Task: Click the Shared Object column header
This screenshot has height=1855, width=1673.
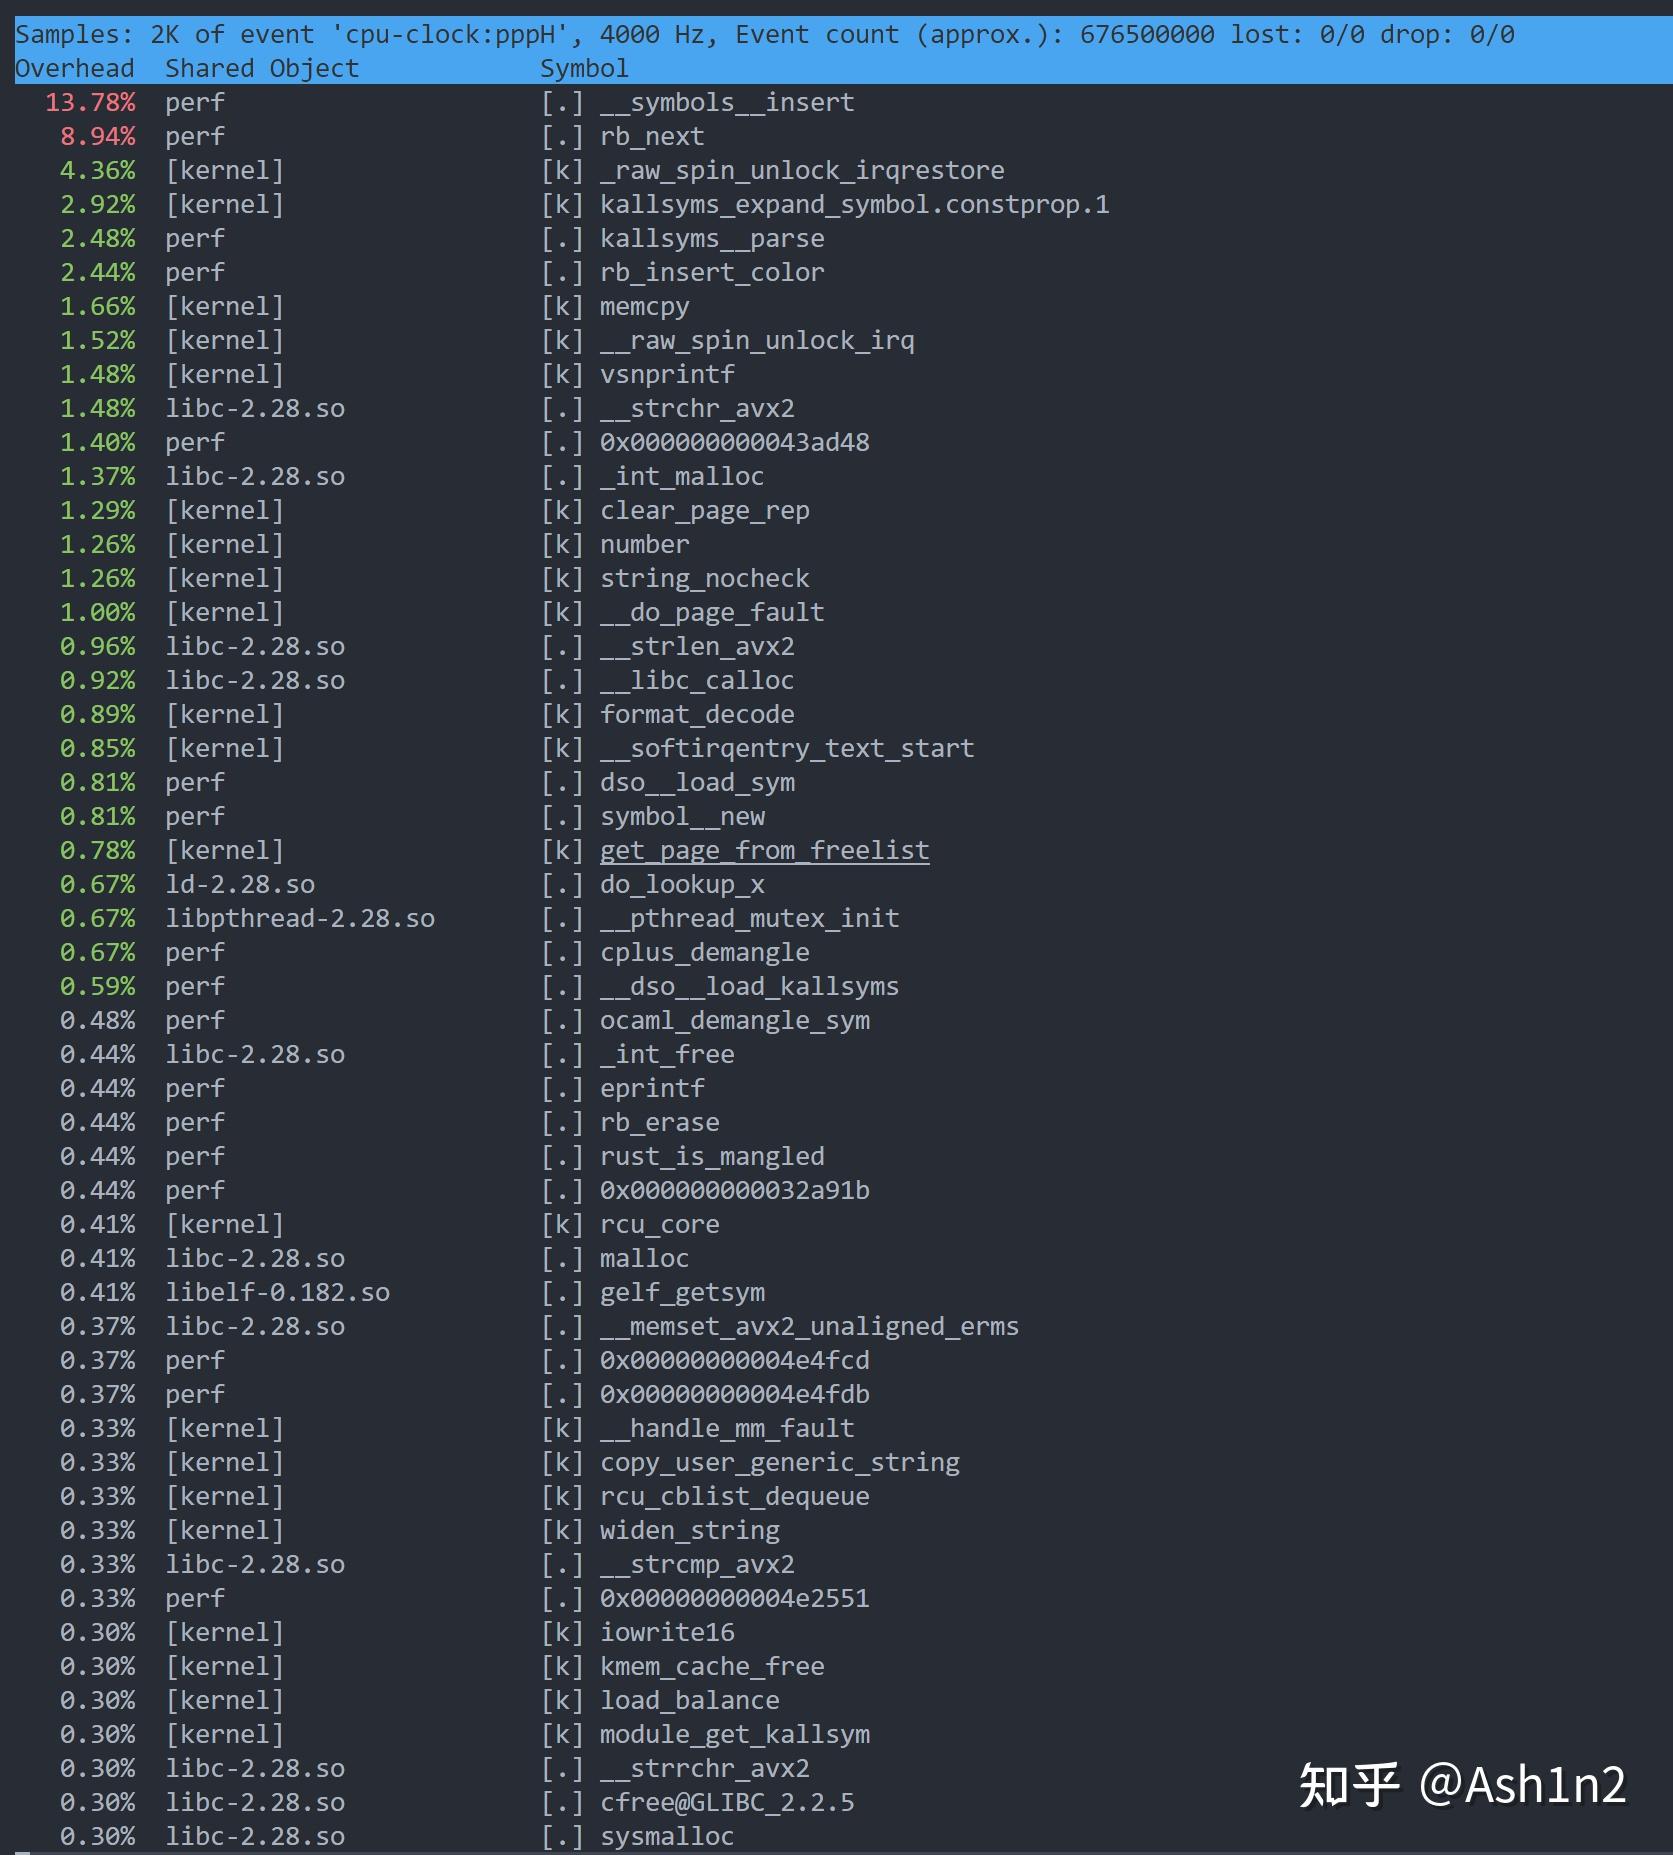Action: 261,69
